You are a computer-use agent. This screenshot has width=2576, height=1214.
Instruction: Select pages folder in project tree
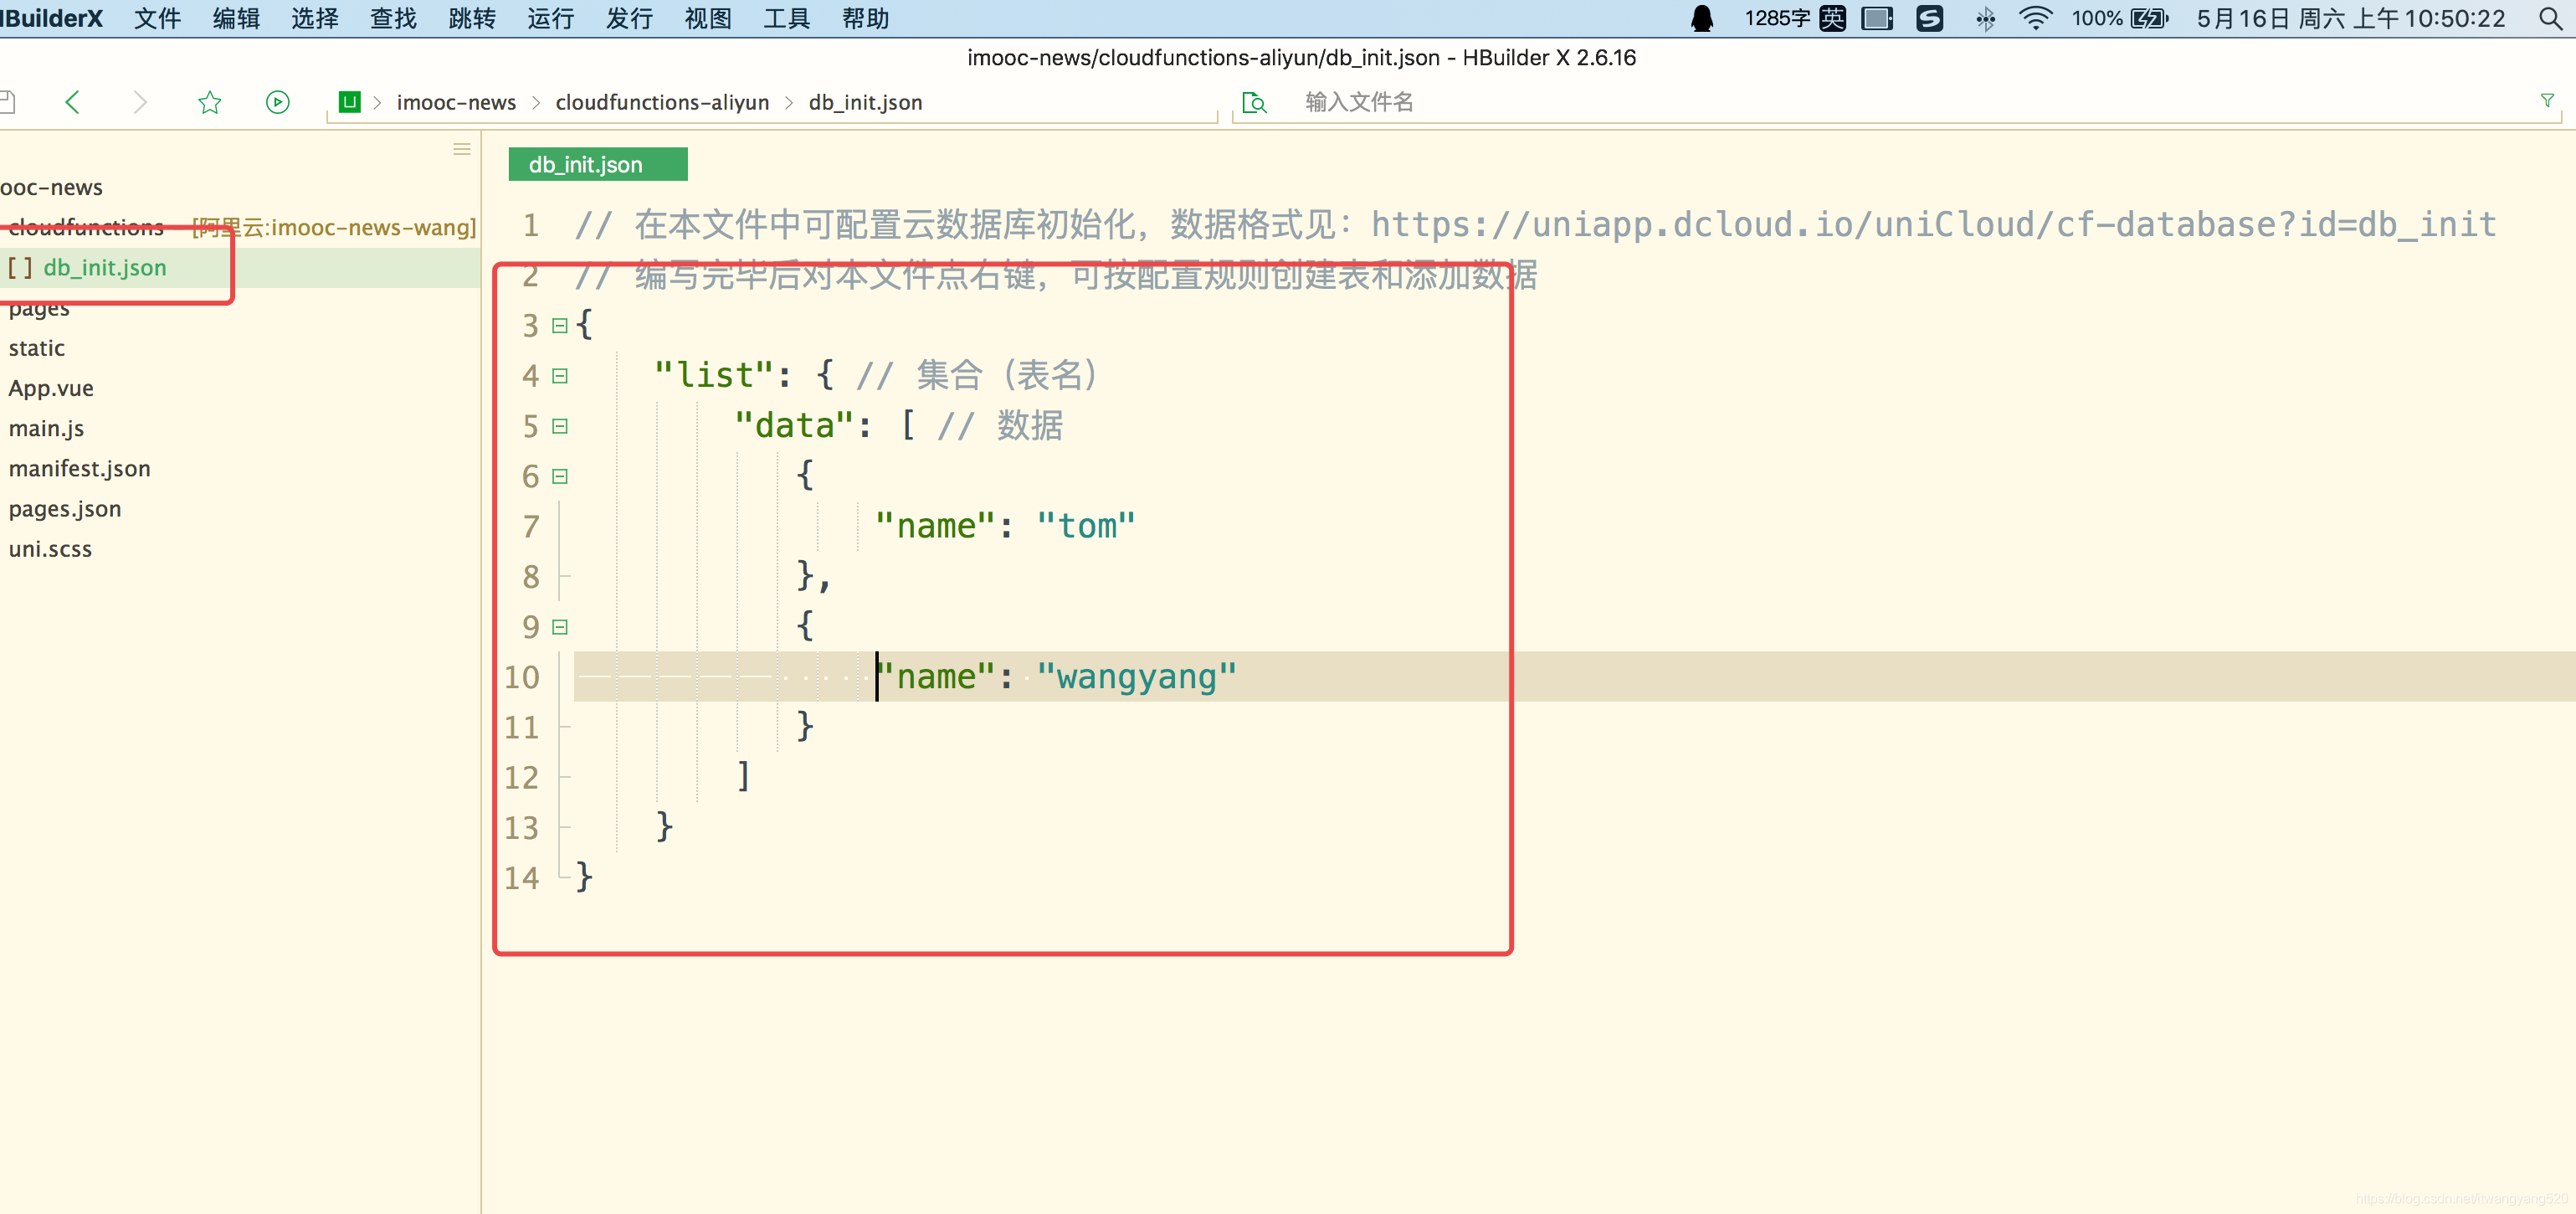tap(39, 309)
